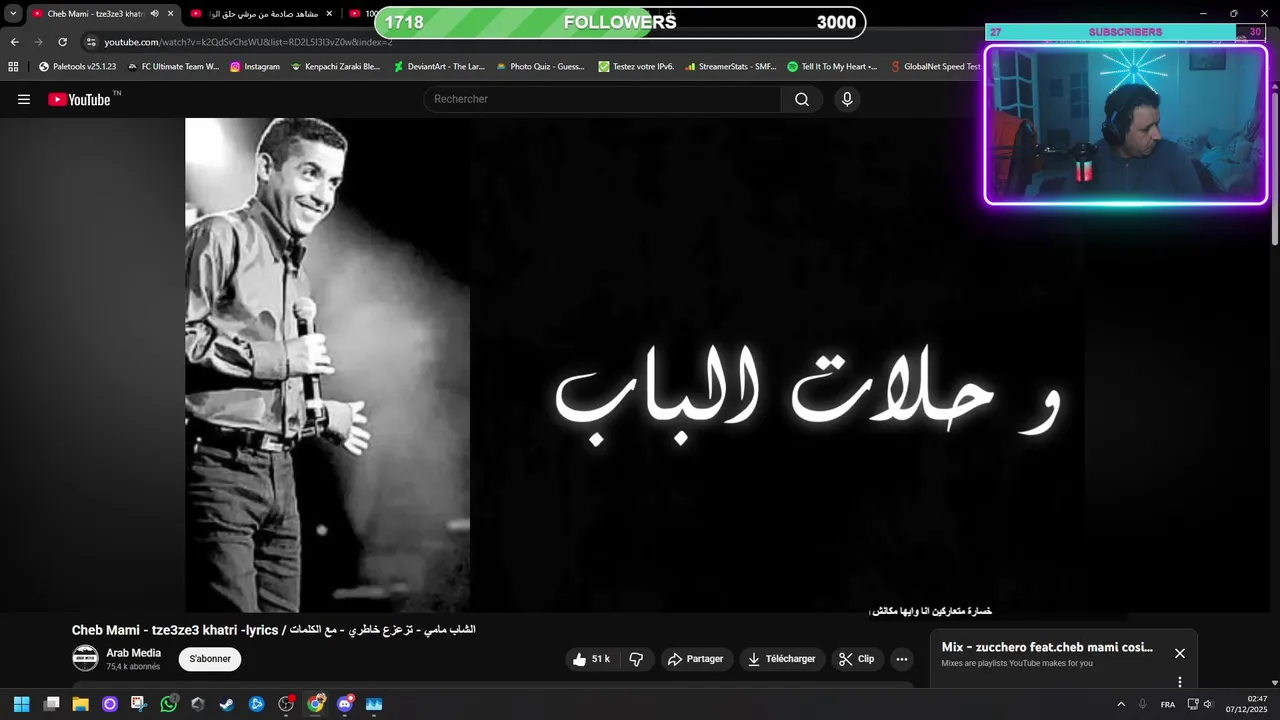The width and height of the screenshot is (1280, 720).
Task: Open Instagram bookmark
Action: coord(254,67)
